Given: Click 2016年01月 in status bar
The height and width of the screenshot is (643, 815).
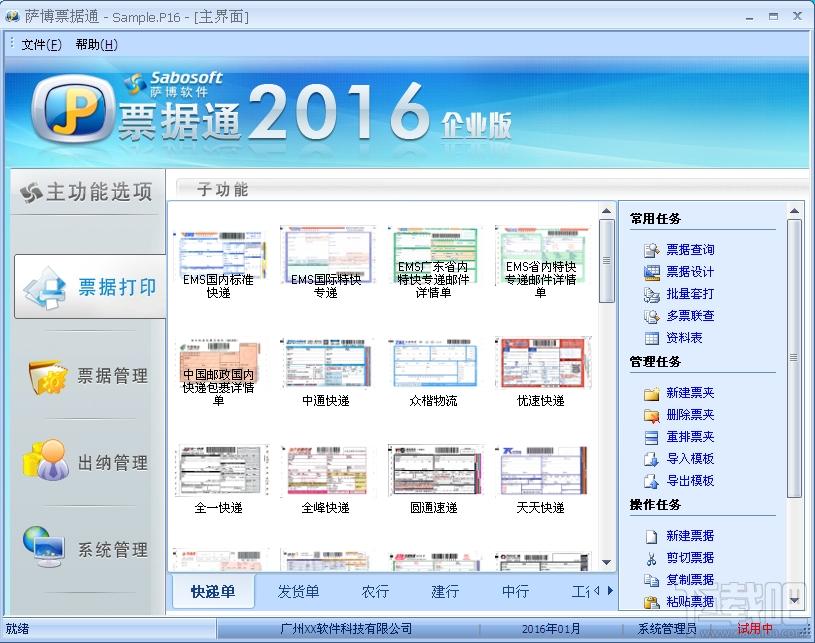Looking at the screenshot, I should coord(551,629).
